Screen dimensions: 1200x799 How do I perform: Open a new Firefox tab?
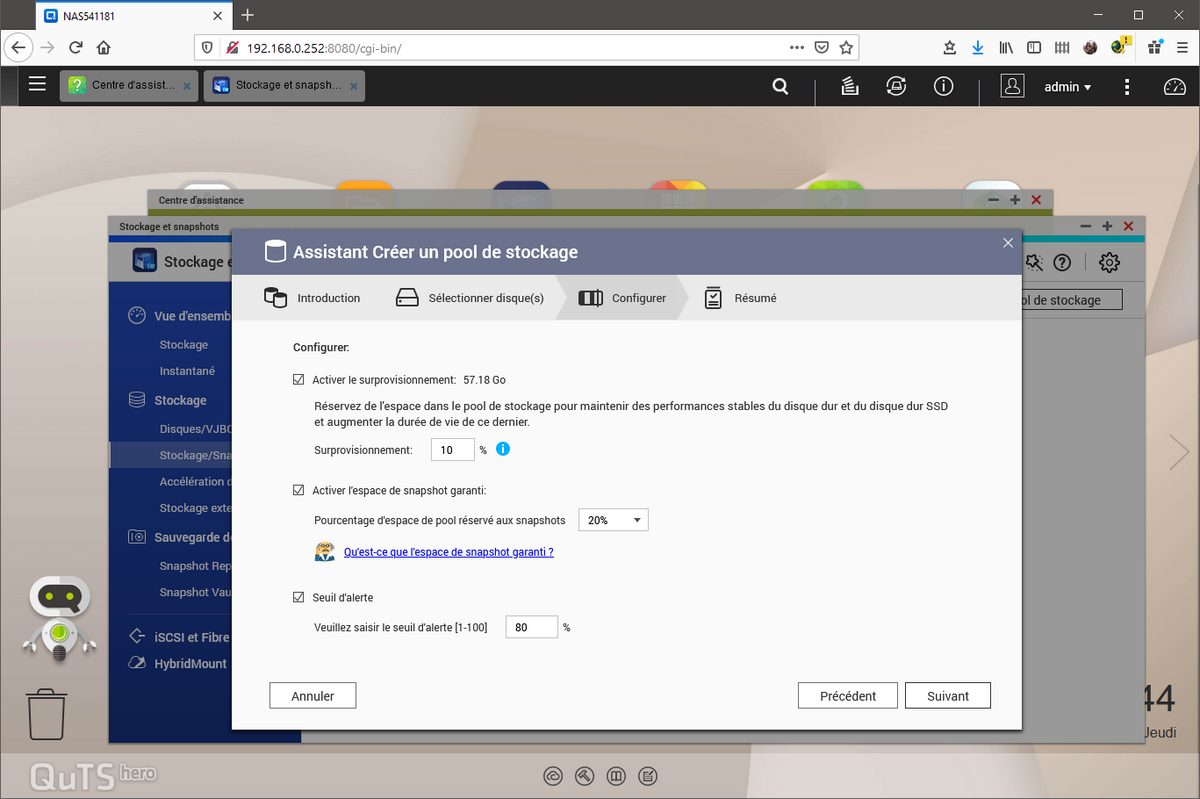pyautogui.click(x=248, y=15)
